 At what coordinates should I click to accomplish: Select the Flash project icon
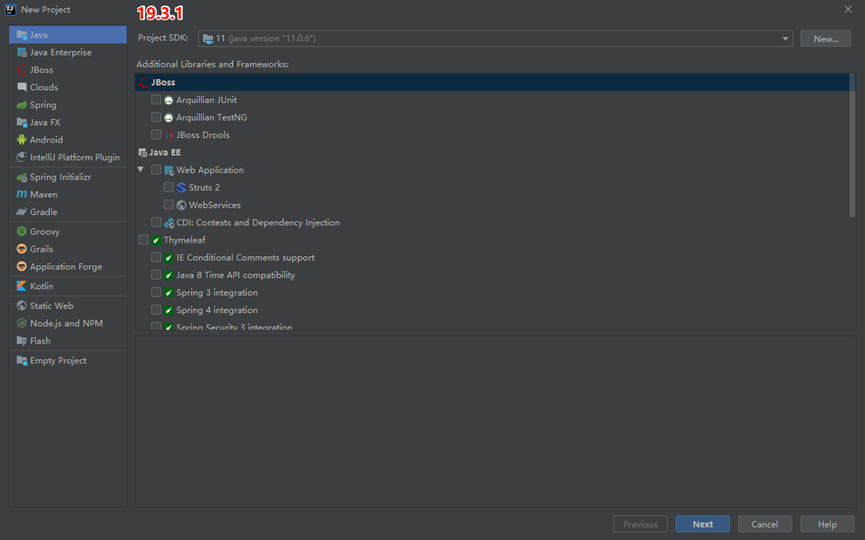22,341
